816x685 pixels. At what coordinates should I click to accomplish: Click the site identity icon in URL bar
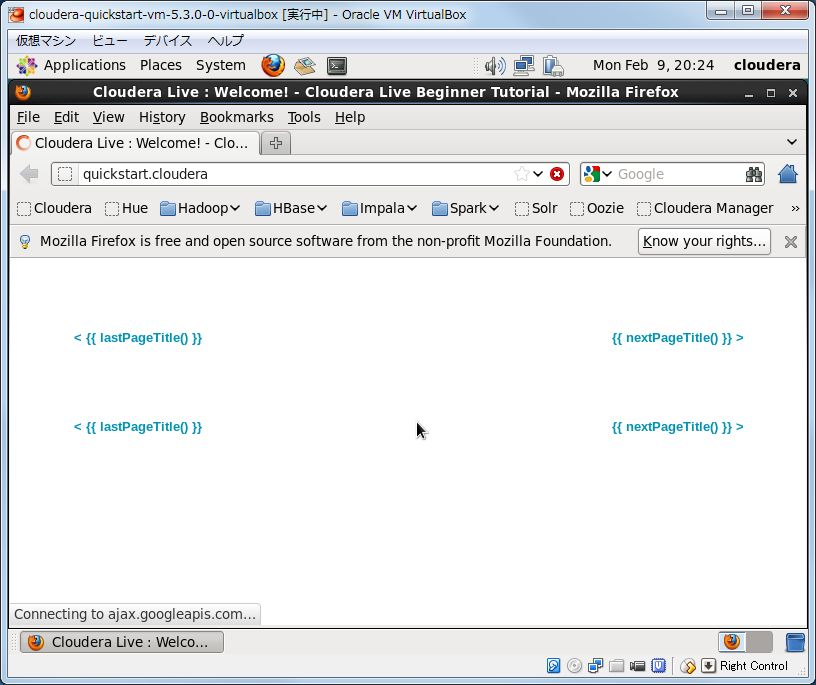(x=65, y=174)
